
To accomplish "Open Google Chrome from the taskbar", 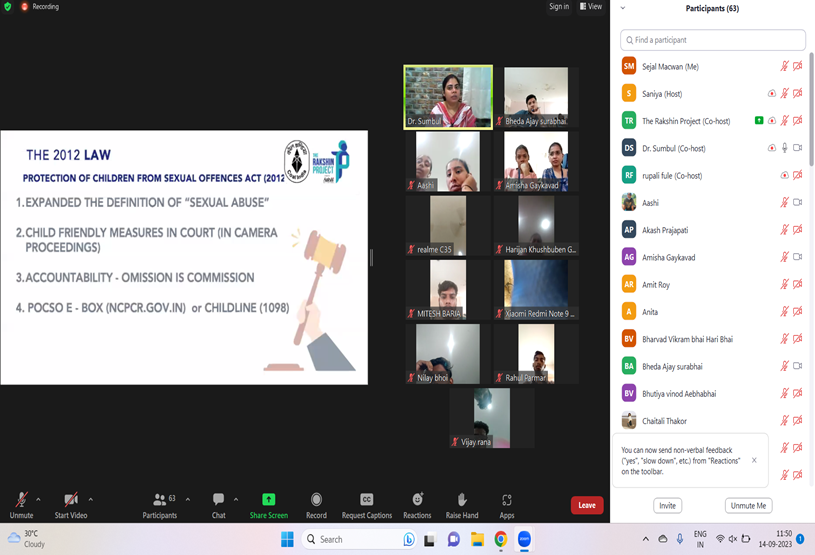I will [501, 539].
